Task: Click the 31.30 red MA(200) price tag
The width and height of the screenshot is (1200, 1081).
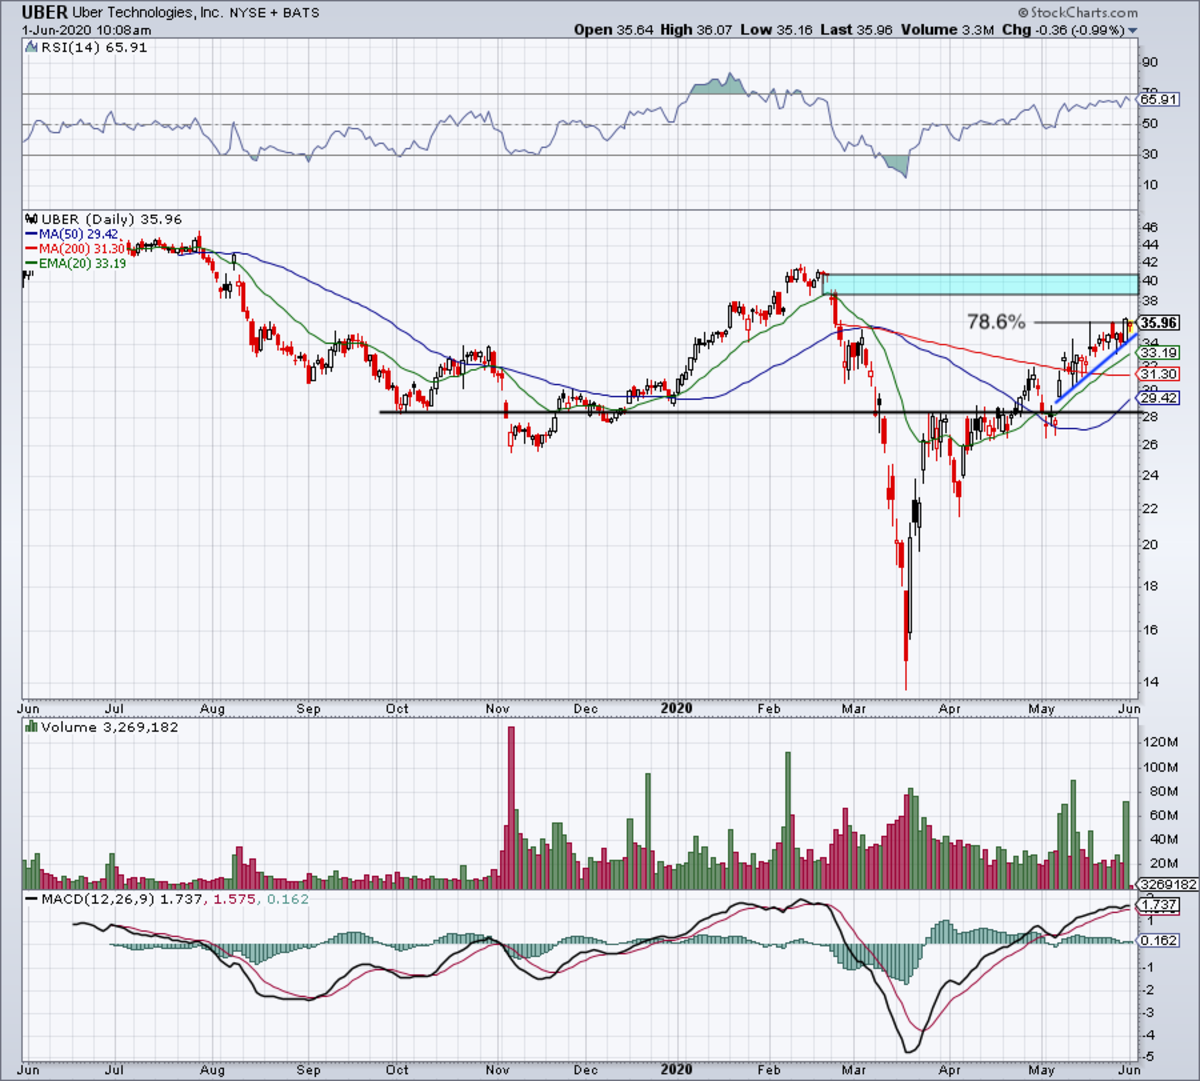Action: [x=1159, y=374]
